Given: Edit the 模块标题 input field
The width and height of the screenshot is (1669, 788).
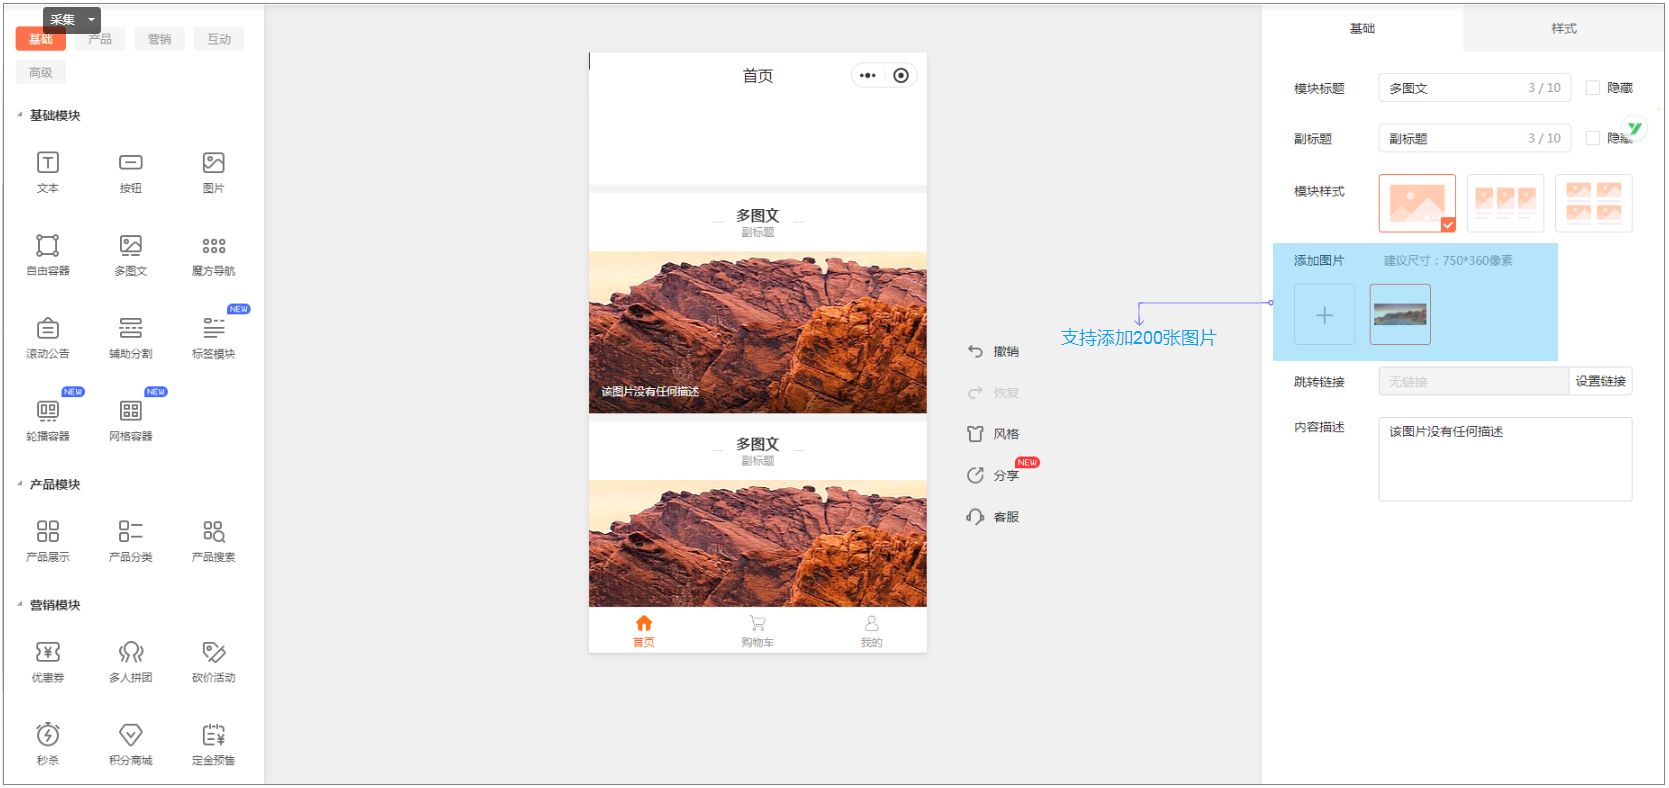Looking at the screenshot, I should click(1474, 88).
